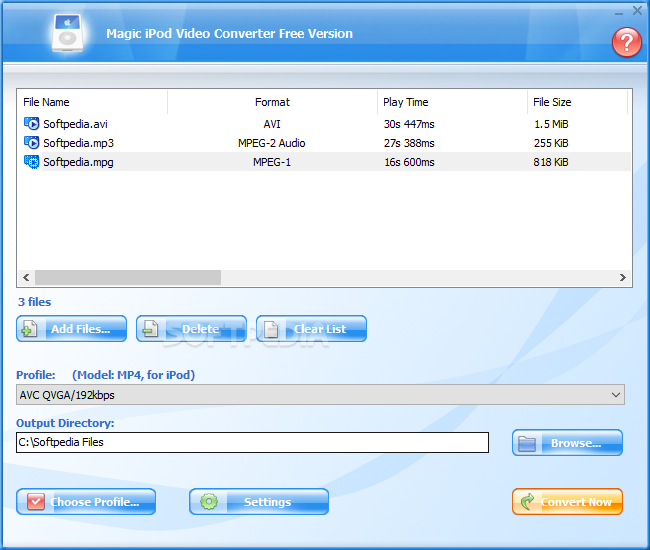The width and height of the screenshot is (650, 550).
Task: Click the 16s 600ms play time
Action: (x=409, y=162)
